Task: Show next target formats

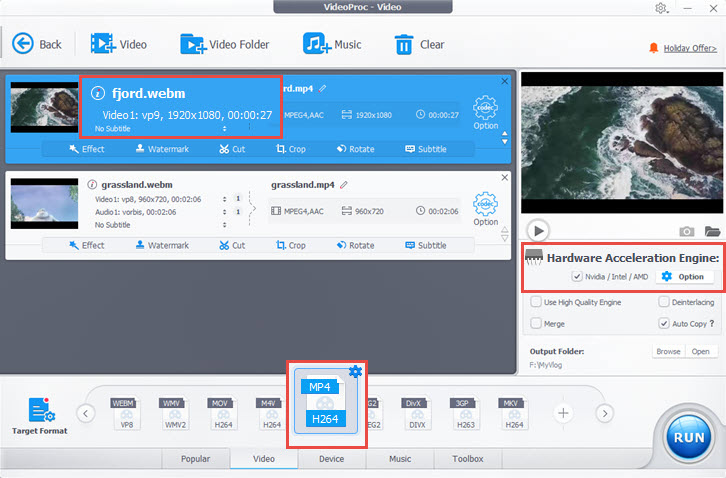Action: (605, 413)
